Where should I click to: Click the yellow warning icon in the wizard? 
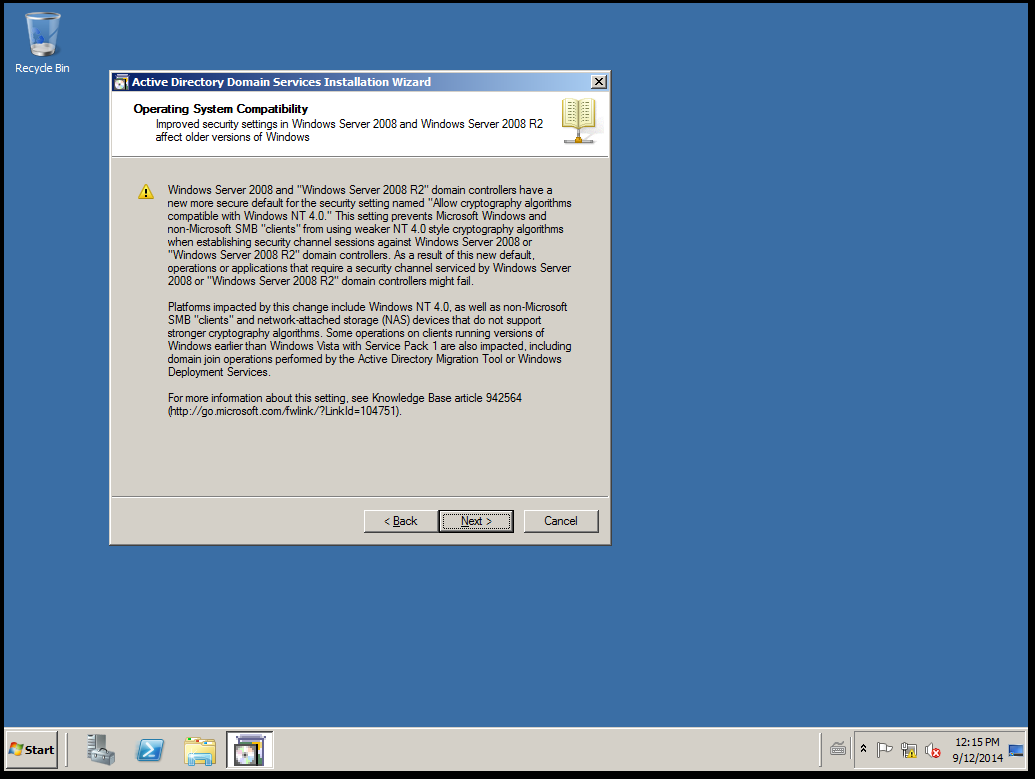[146, 191]
